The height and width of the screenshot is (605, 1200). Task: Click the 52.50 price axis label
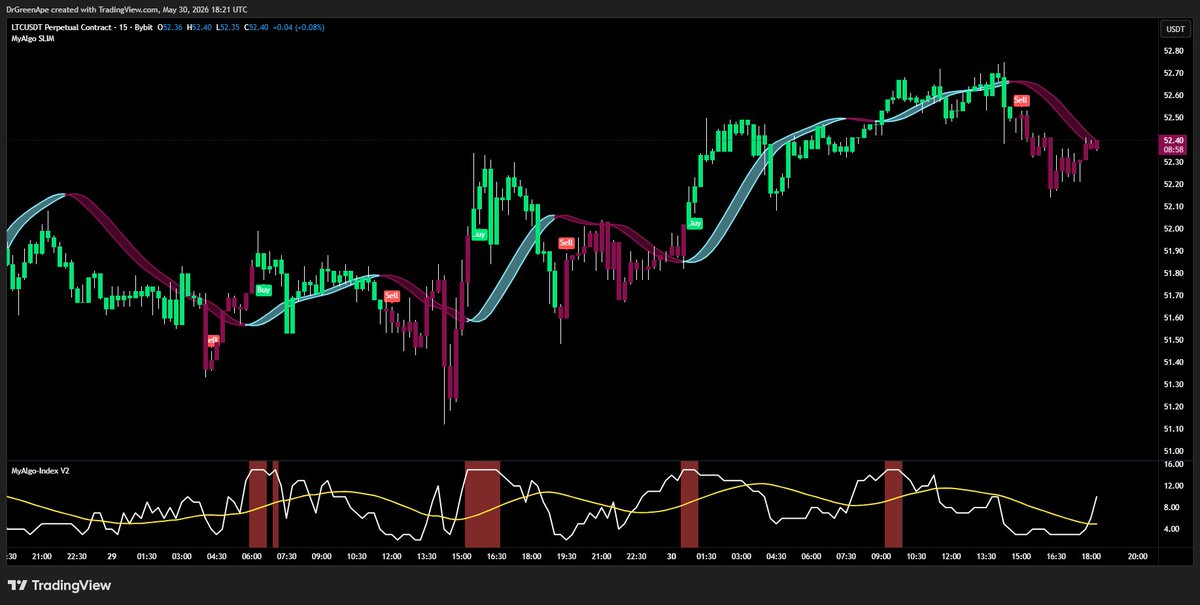1174,118
